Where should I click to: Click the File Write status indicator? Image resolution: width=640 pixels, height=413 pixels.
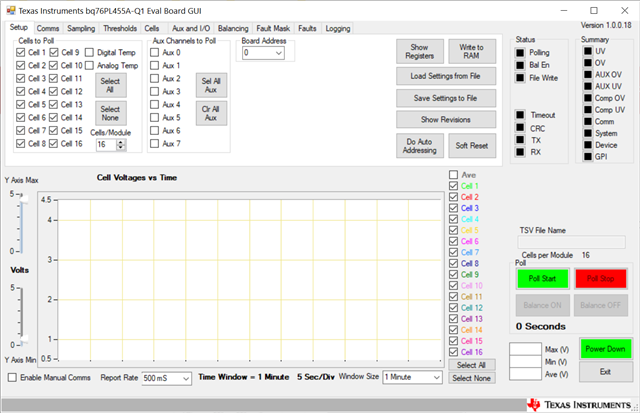(520, 78)
